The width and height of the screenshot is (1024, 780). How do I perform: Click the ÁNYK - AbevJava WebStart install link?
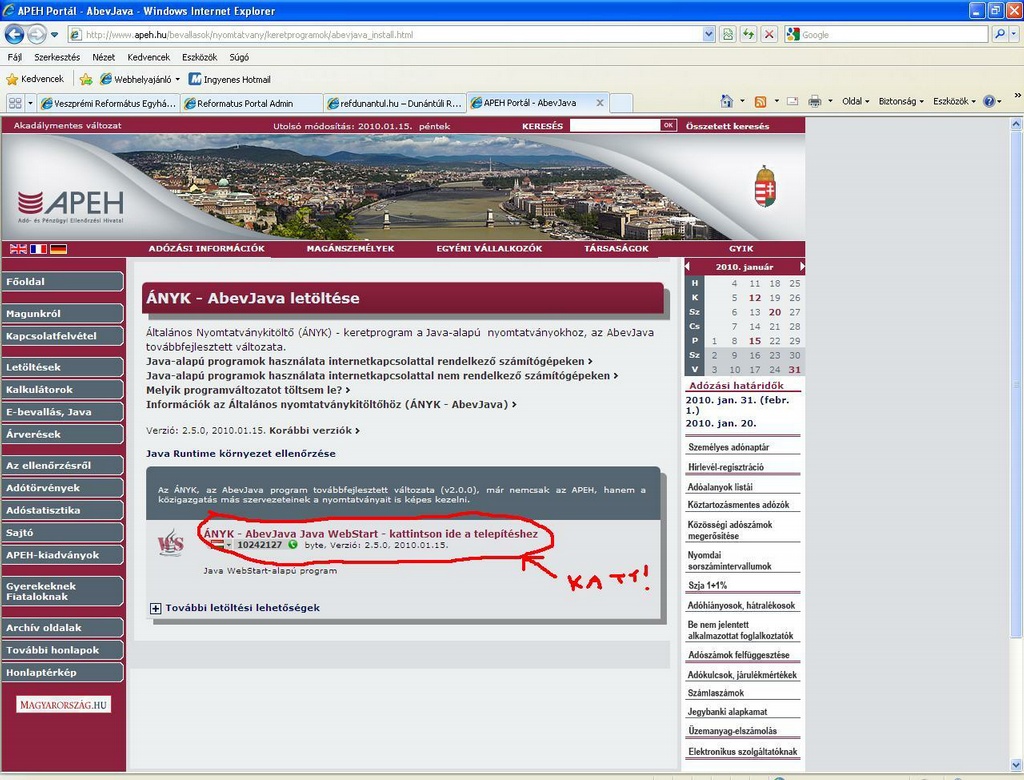371,534
